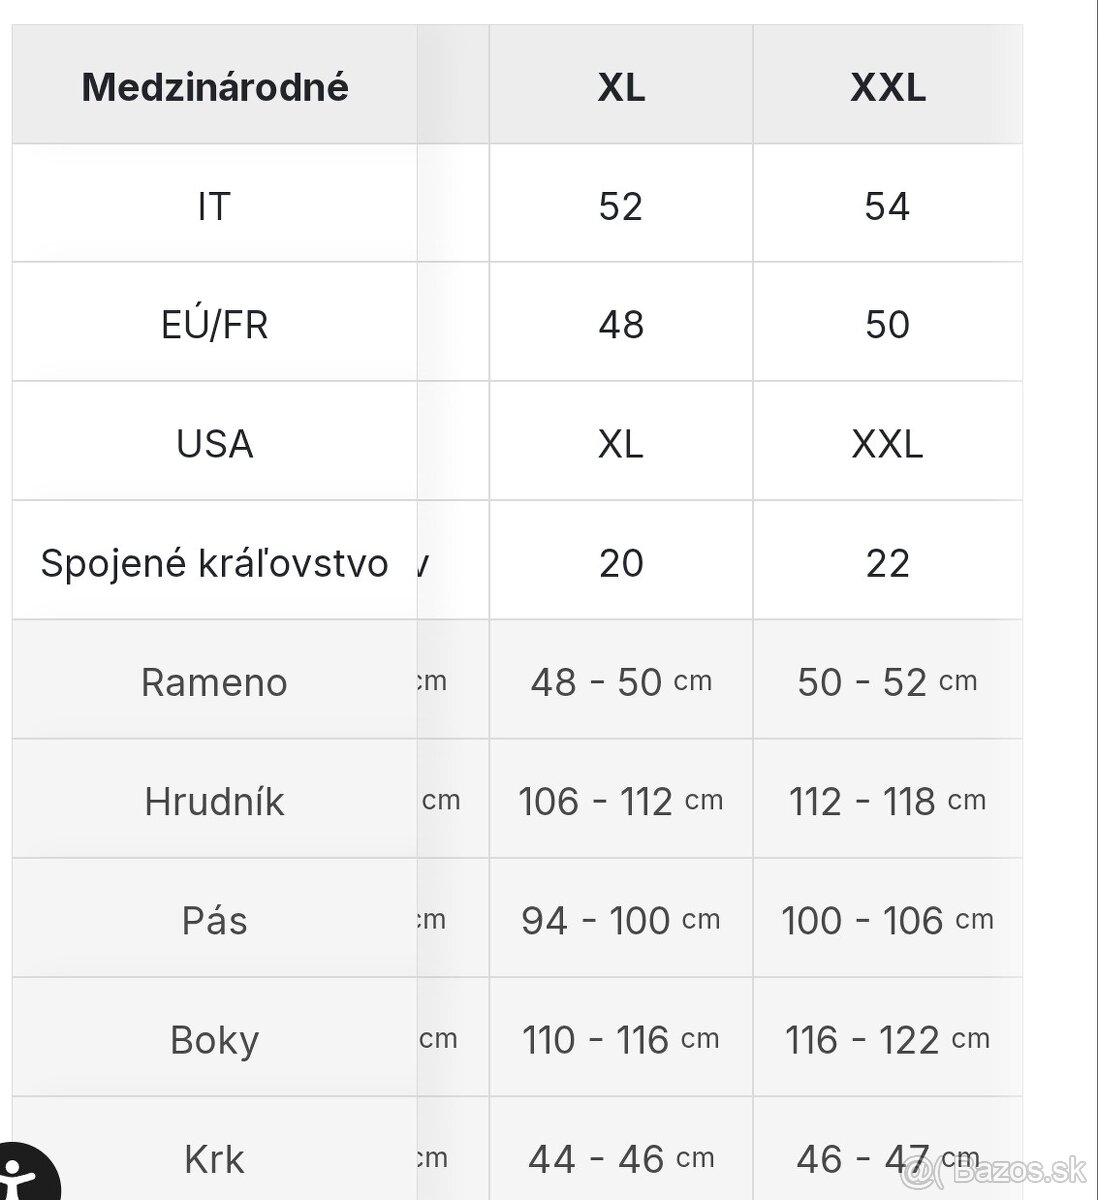Click IT size 54 cell
The image size is (1098, 1200).
[887, 206]
